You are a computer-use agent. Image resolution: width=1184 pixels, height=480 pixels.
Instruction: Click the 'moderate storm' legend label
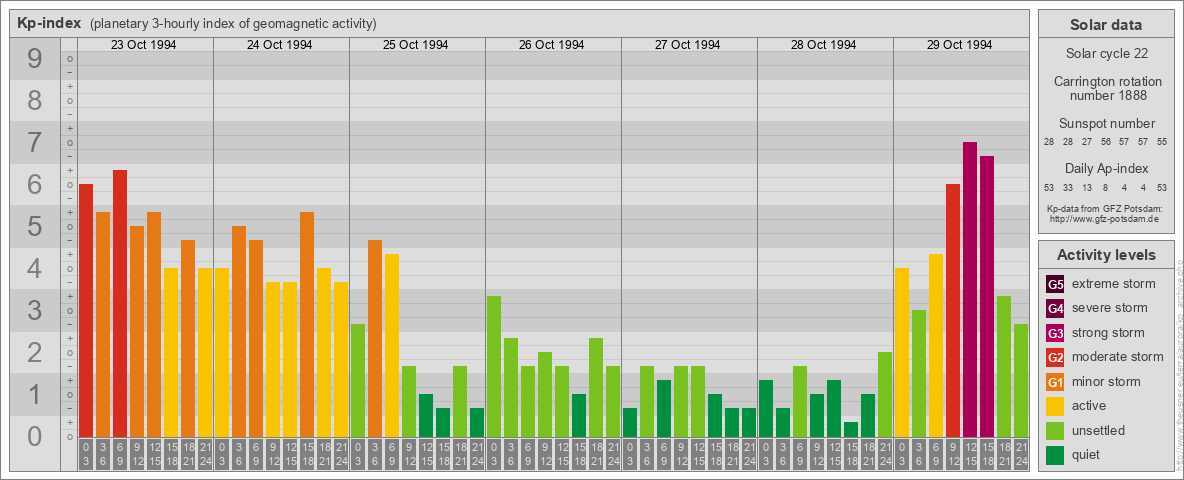(x=1118, y=356)
